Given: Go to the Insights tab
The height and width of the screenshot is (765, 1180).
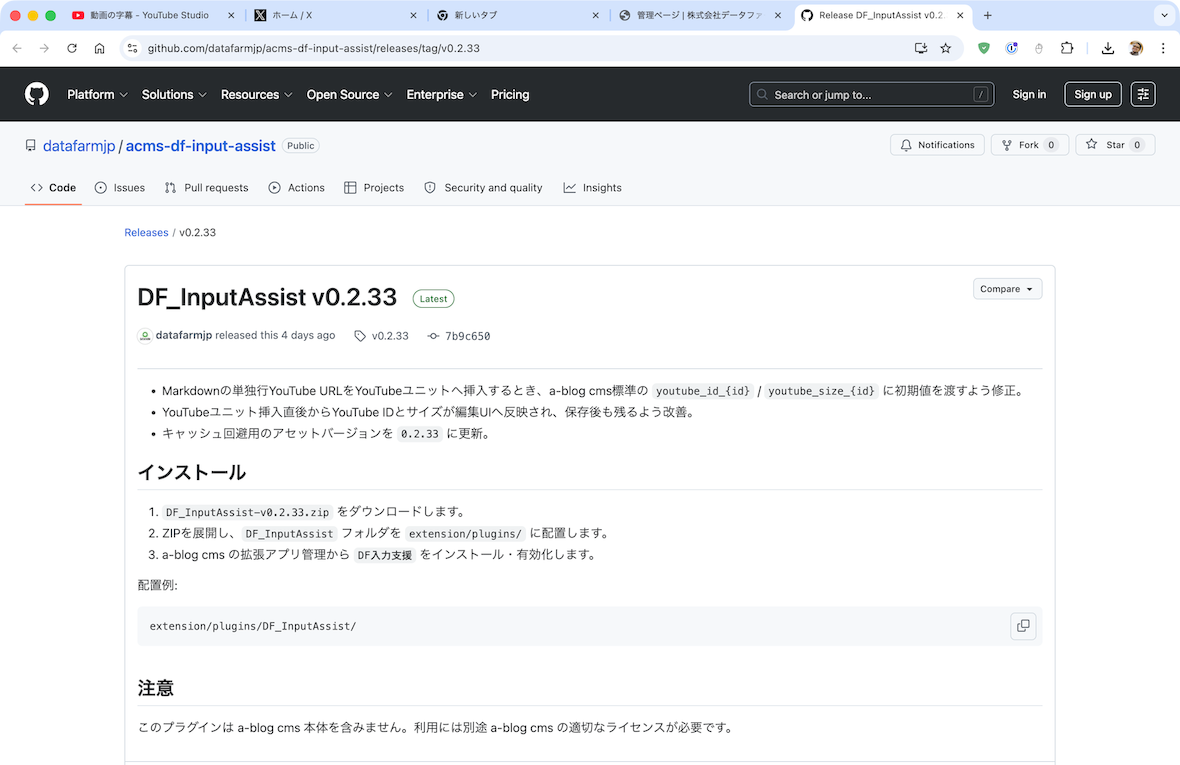Looking at the screenshot, I should pyautogui.click(x=592, y=188).
